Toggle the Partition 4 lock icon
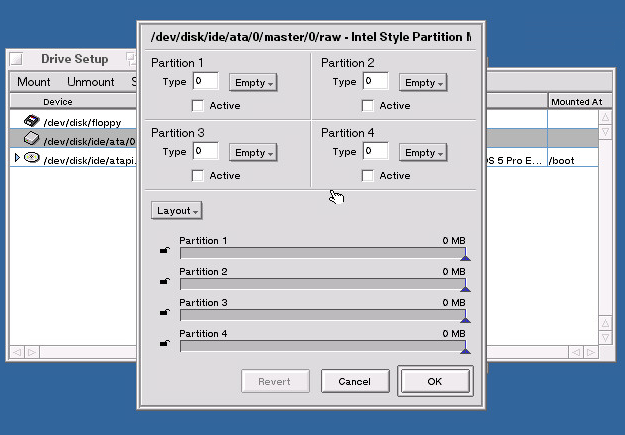The image size is (625, 435). pyautogui.click(x=165, y=344)
